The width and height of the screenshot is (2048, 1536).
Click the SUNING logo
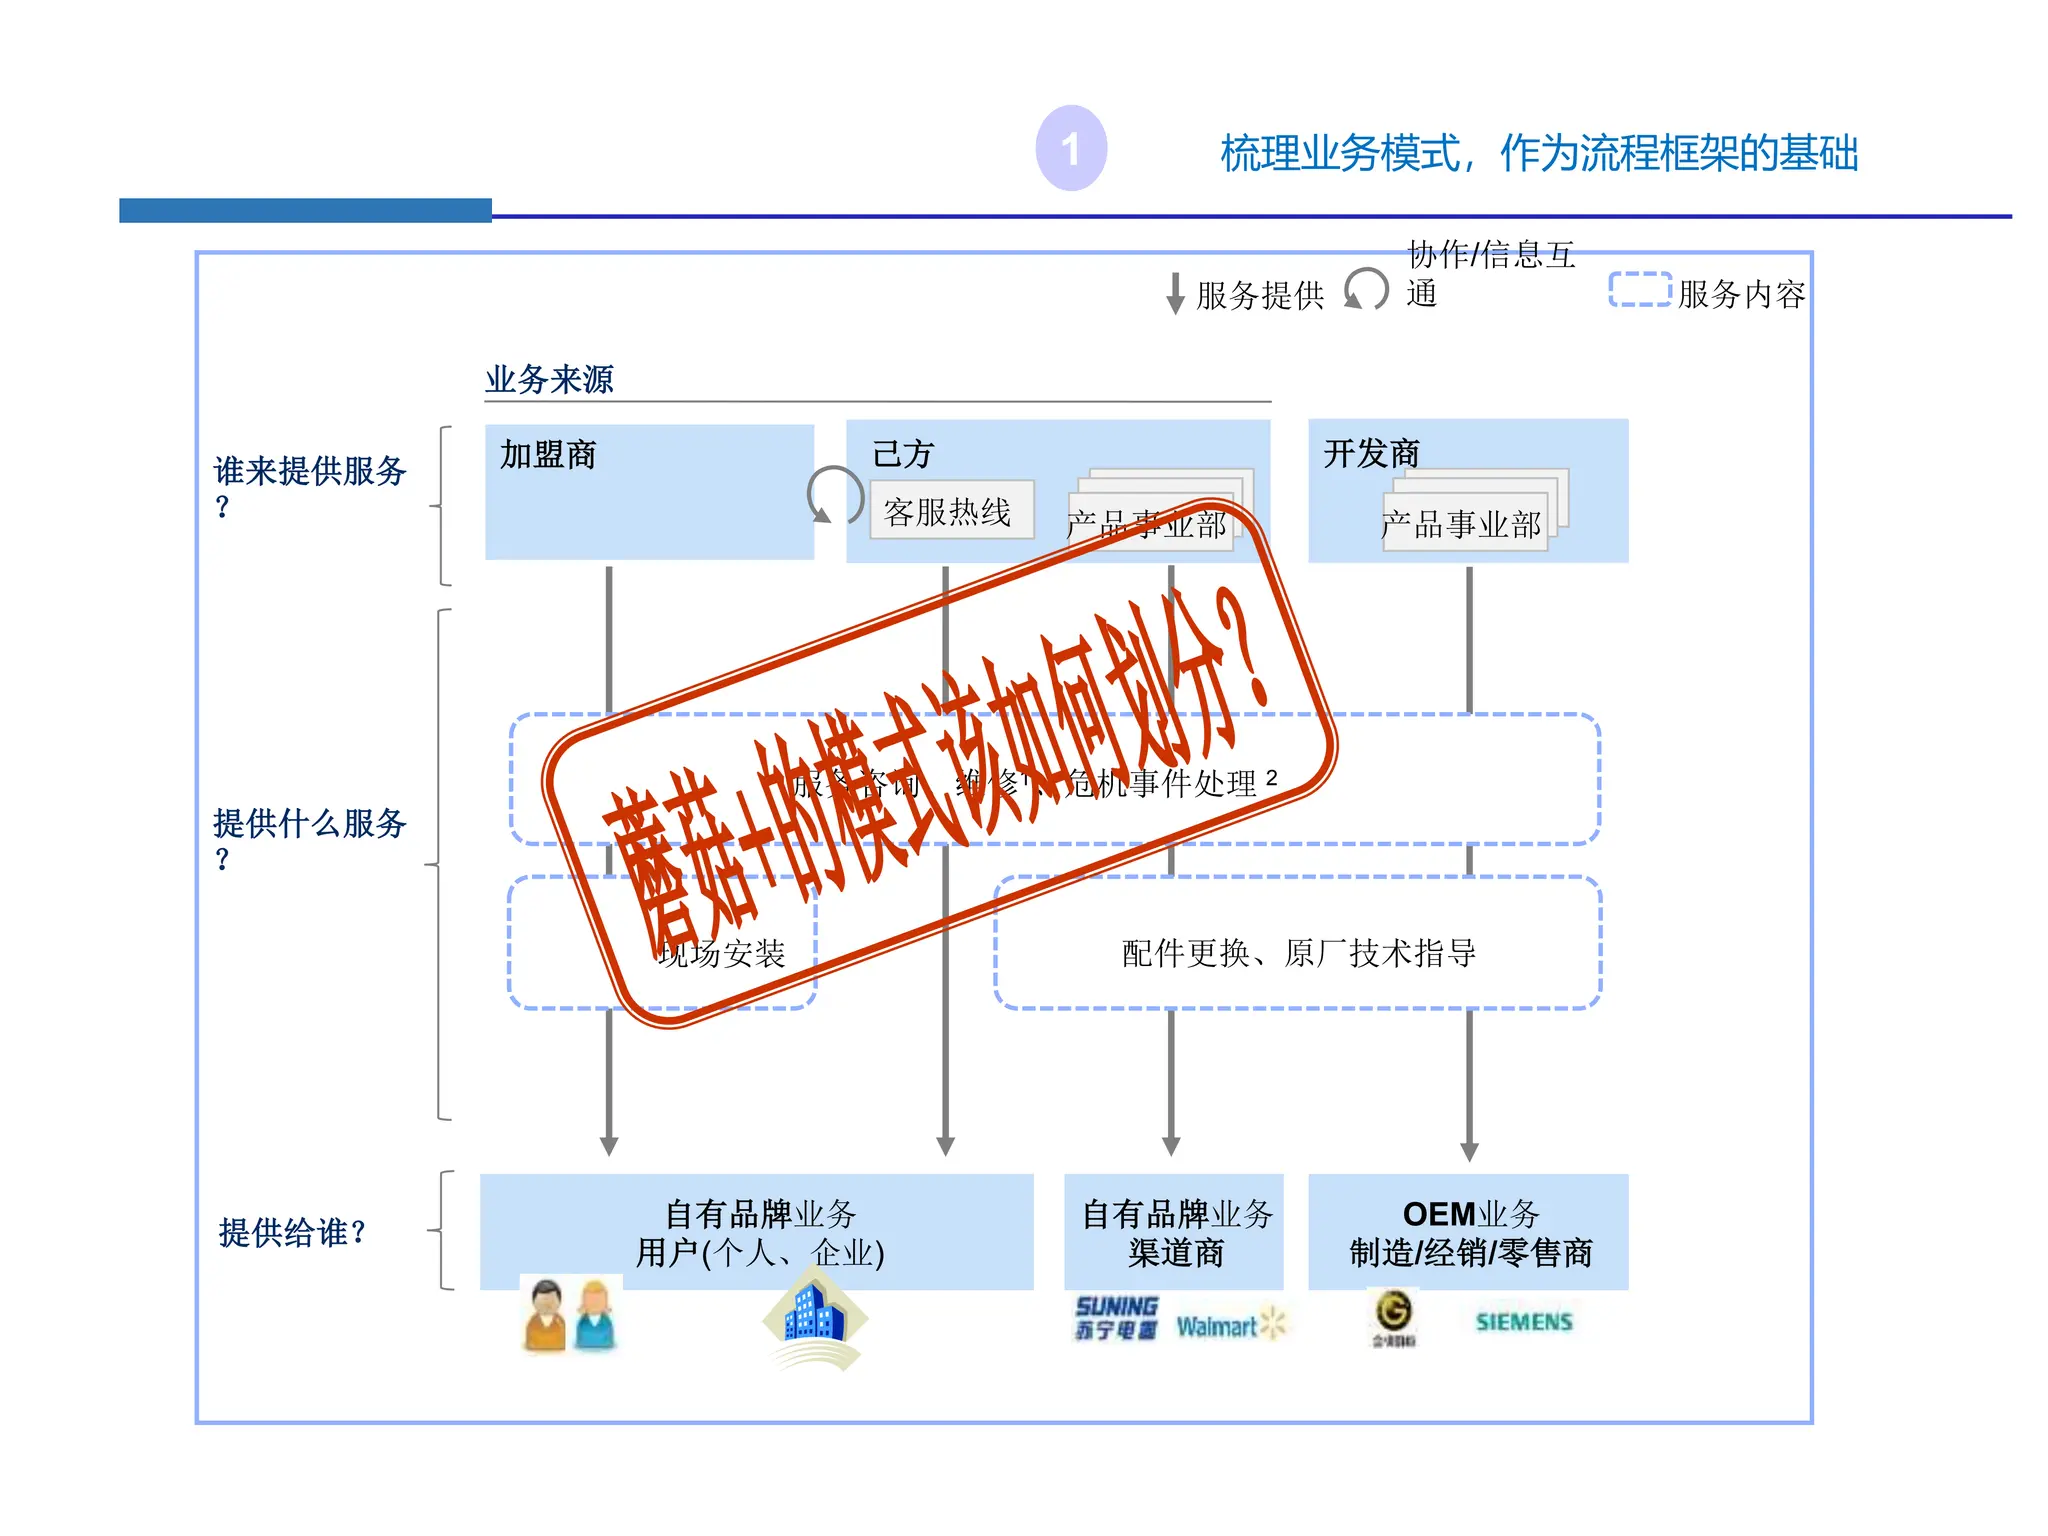pos(1117,1318)
